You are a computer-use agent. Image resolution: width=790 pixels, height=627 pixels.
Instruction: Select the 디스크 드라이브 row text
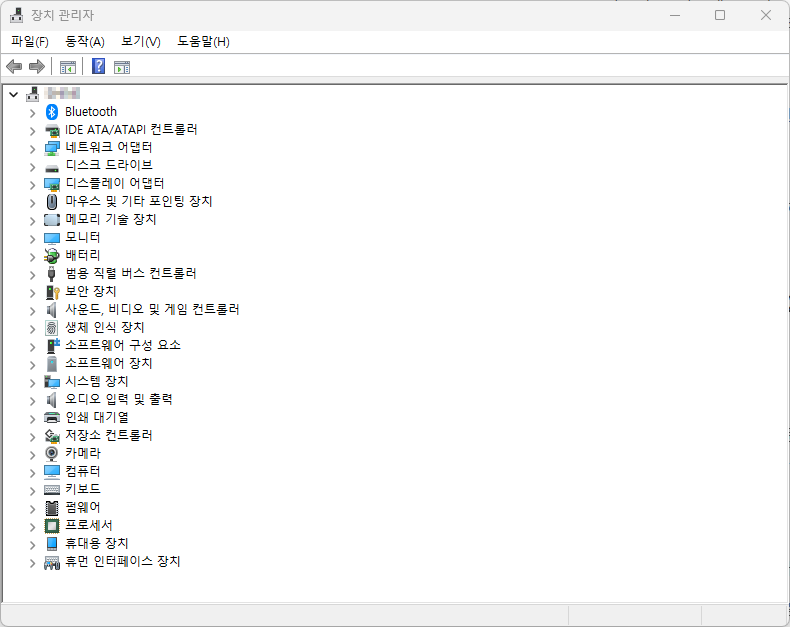(109, 165)
